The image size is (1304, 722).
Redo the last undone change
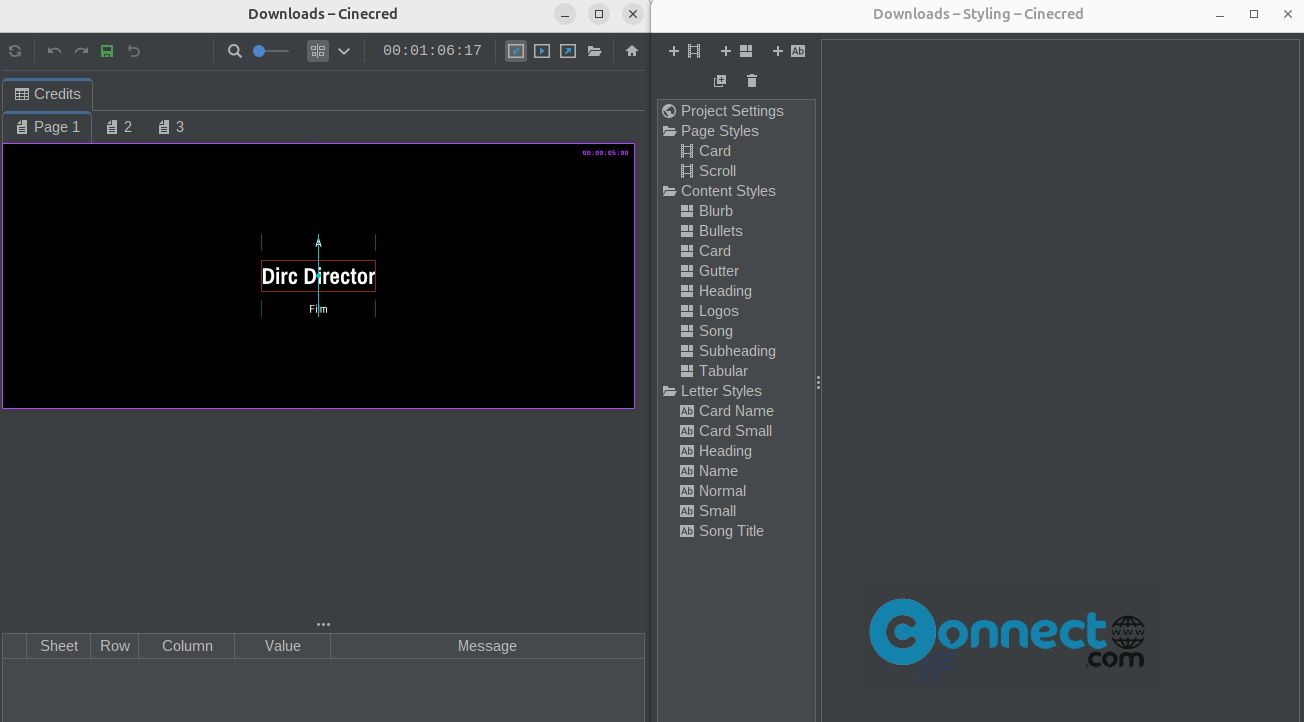pos(81,51)
